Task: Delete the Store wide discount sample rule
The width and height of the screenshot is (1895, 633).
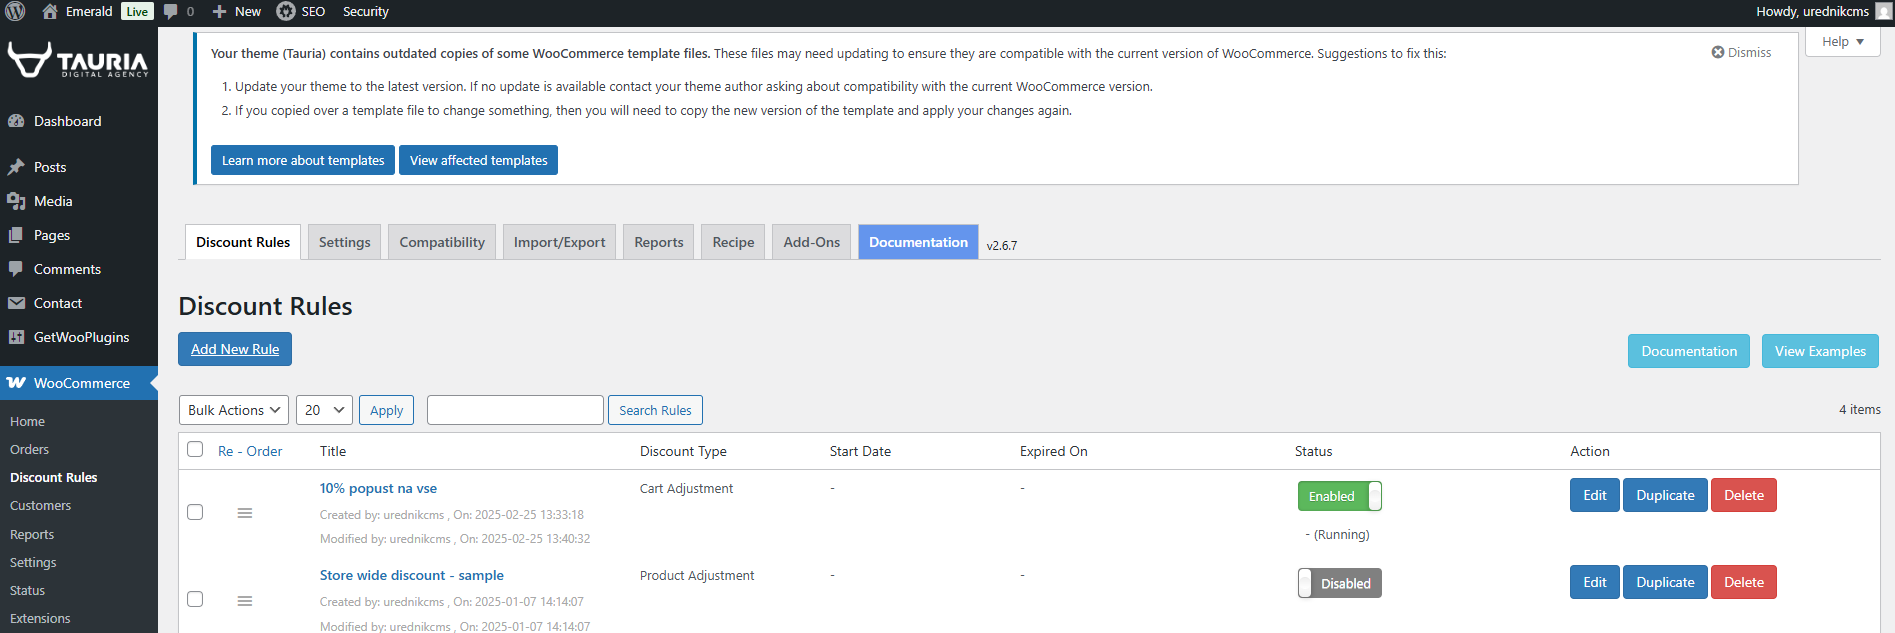Action: [x=1743, y=582]
